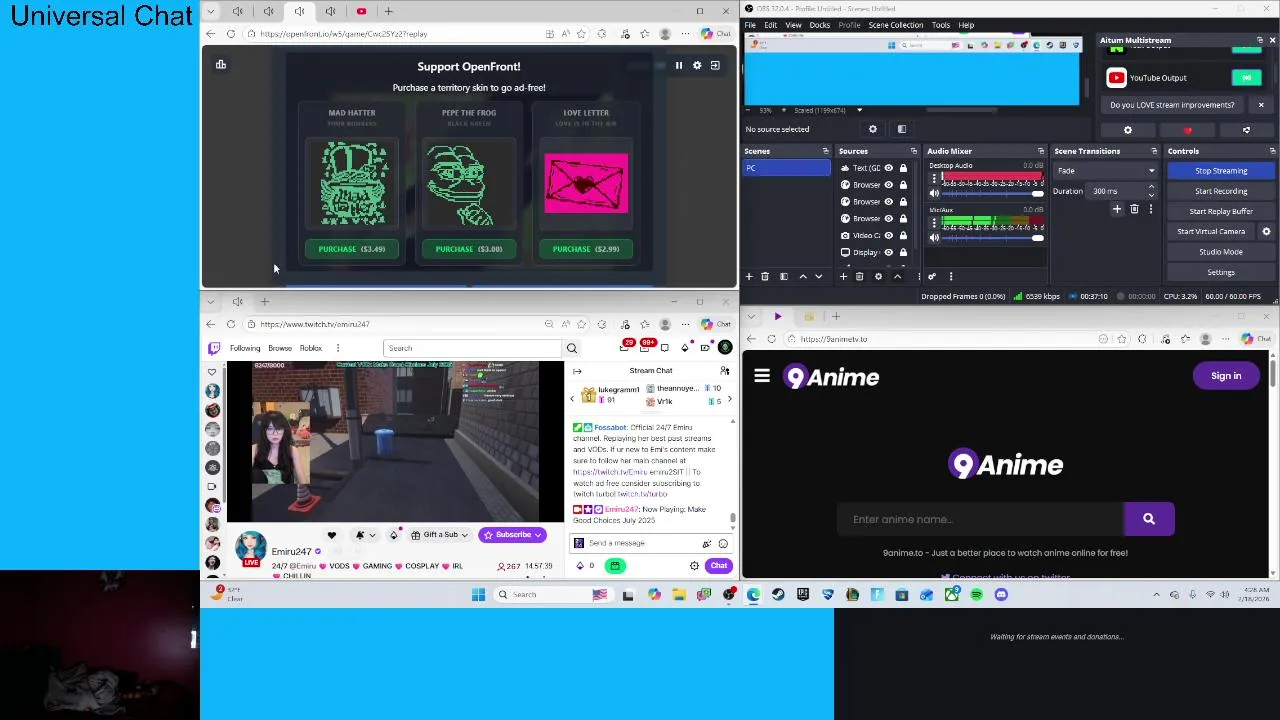Click the Aitum heart donate button

1187,130
